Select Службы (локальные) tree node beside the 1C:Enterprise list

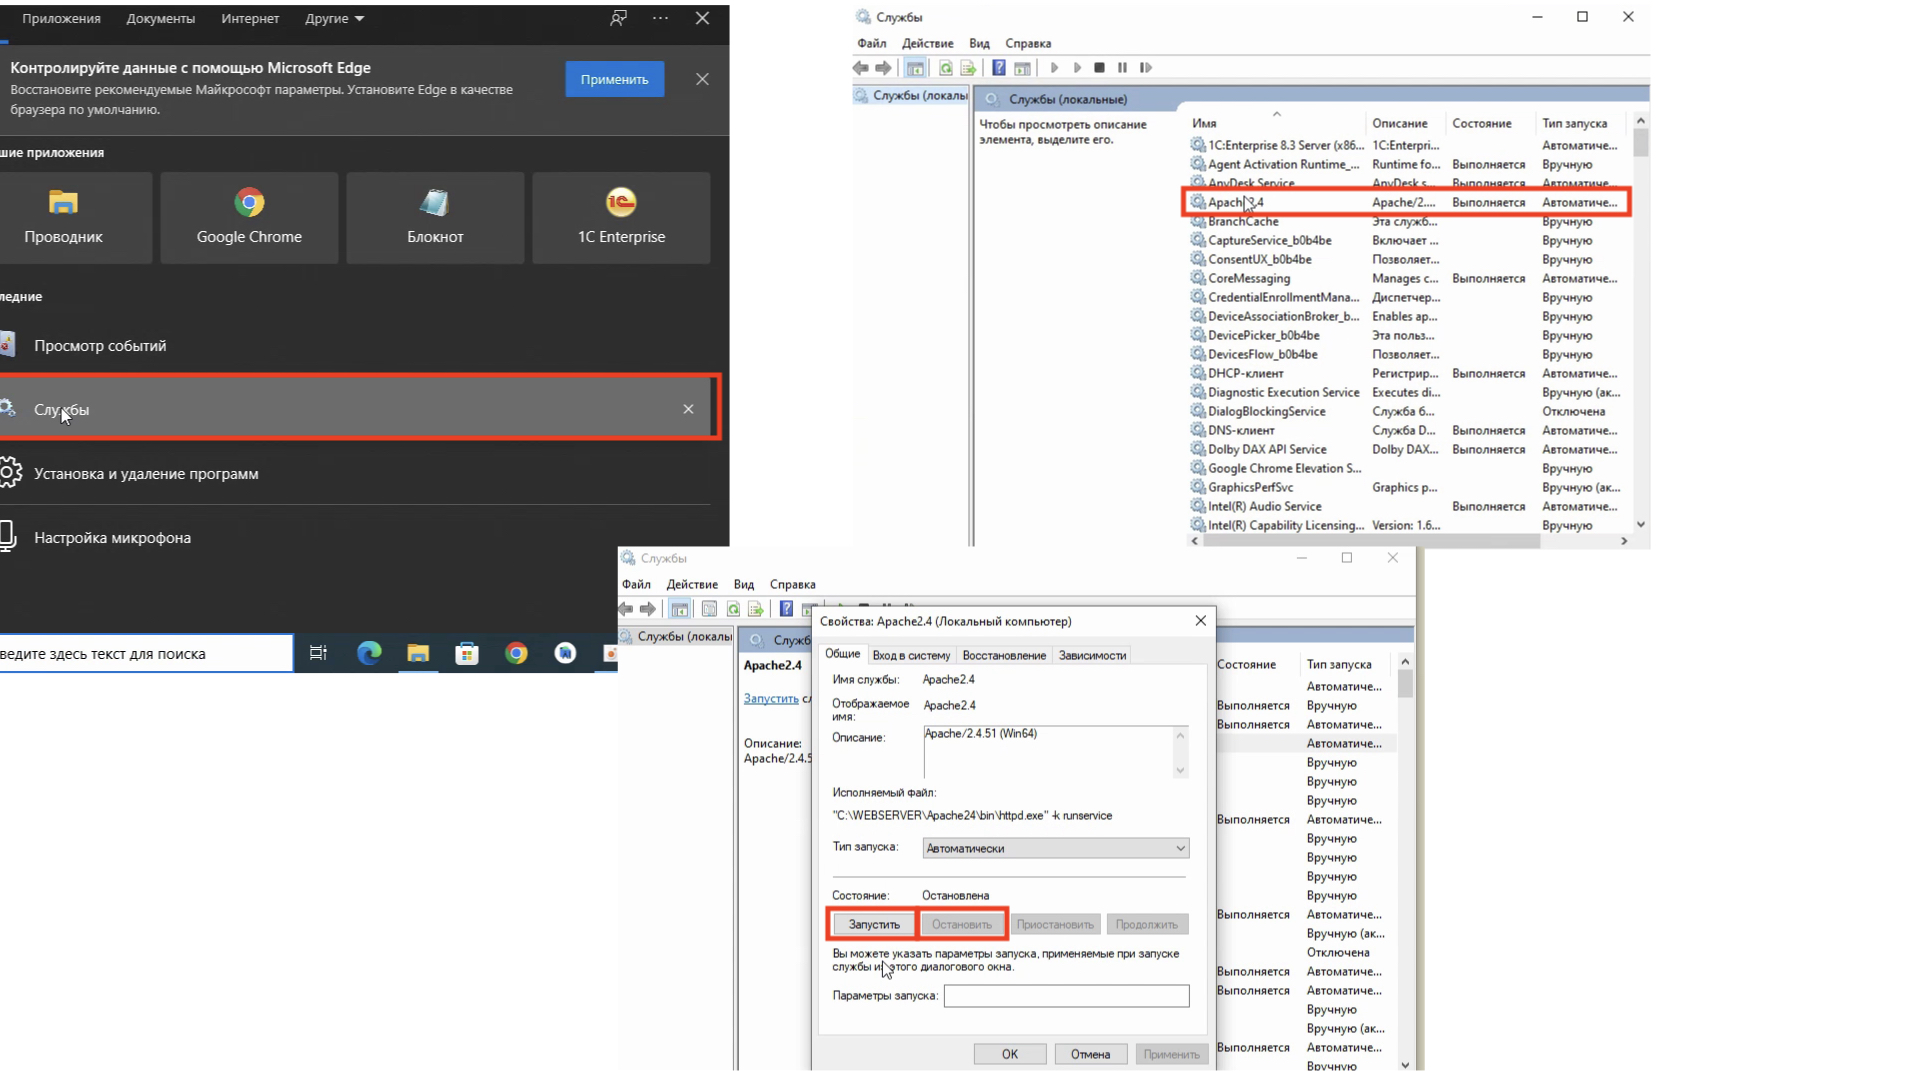tap(910, 96)
